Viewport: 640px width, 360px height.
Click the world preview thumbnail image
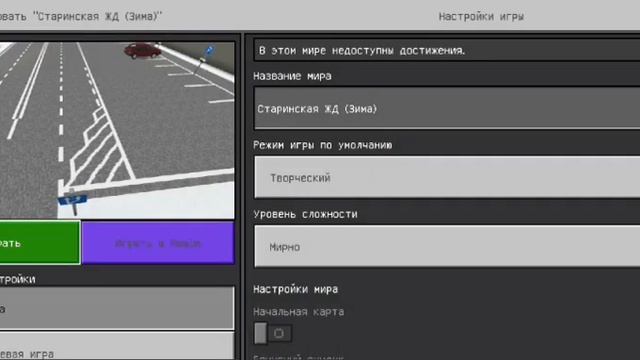[117, 130]
